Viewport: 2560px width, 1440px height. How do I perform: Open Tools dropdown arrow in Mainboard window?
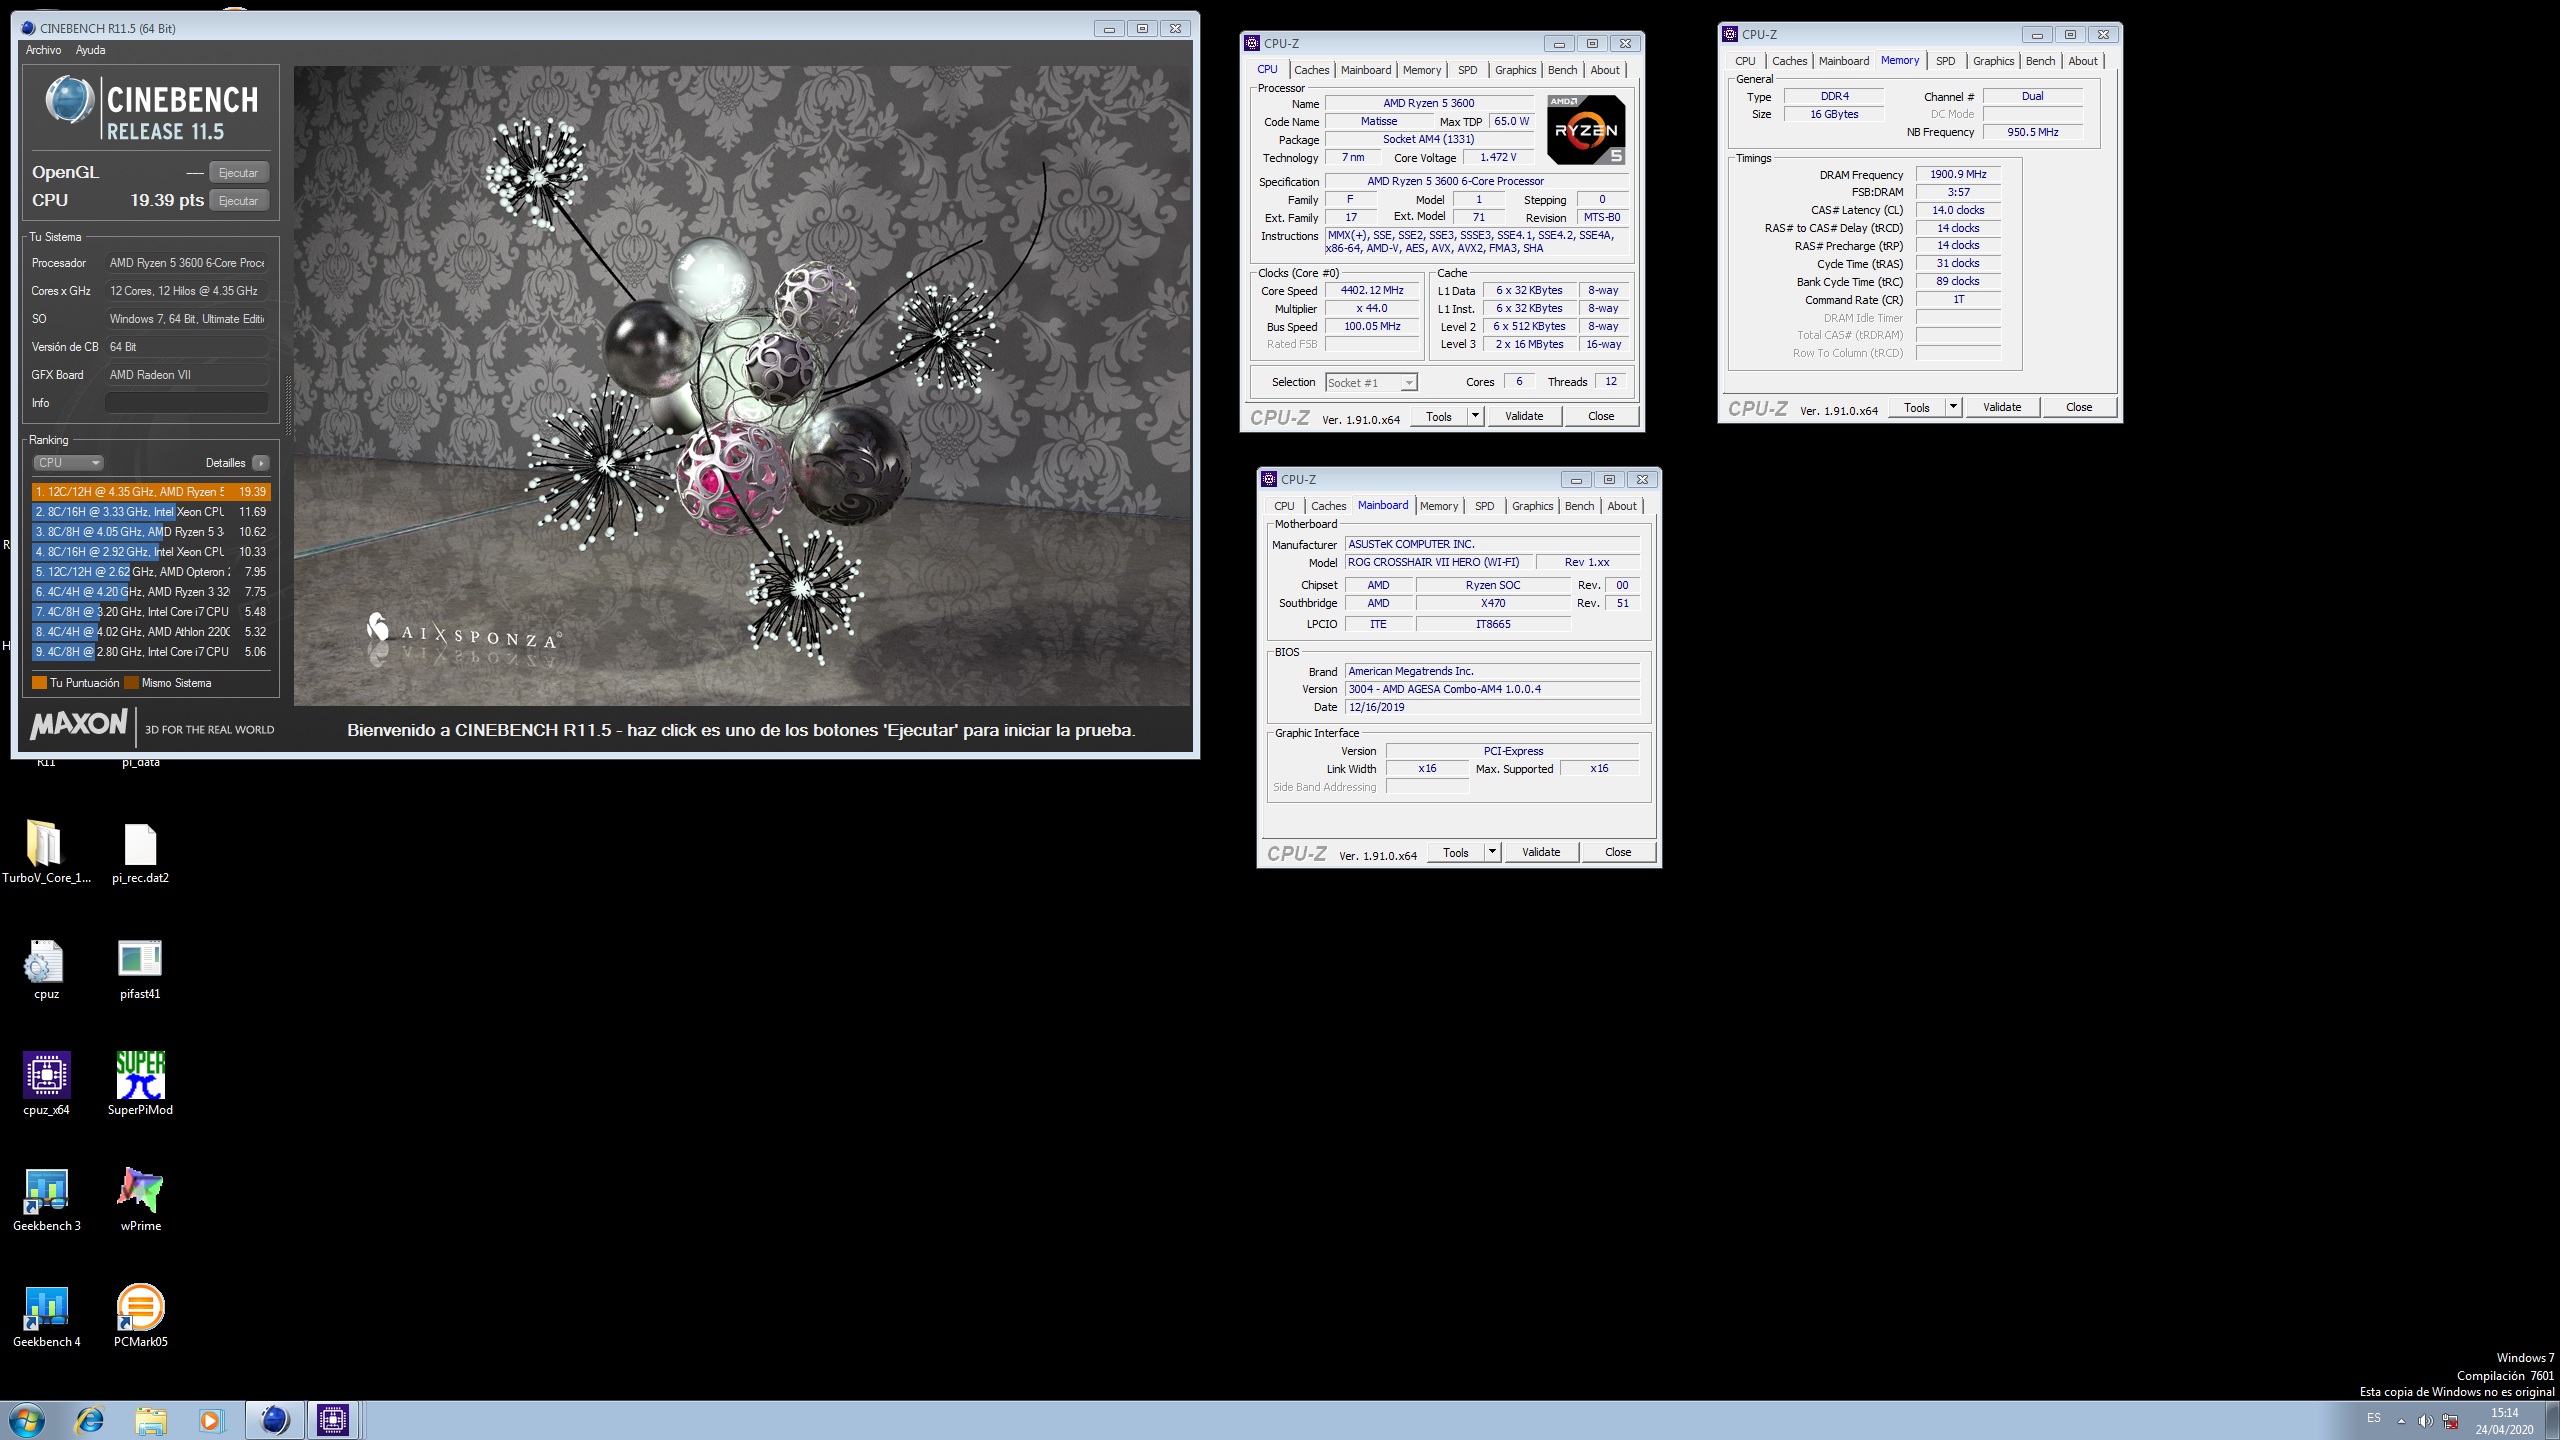tap(1492, 852)
